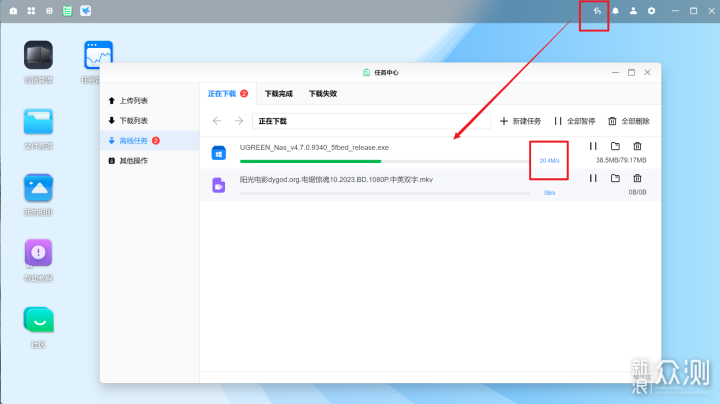Open the notification bell

(615, 11)
